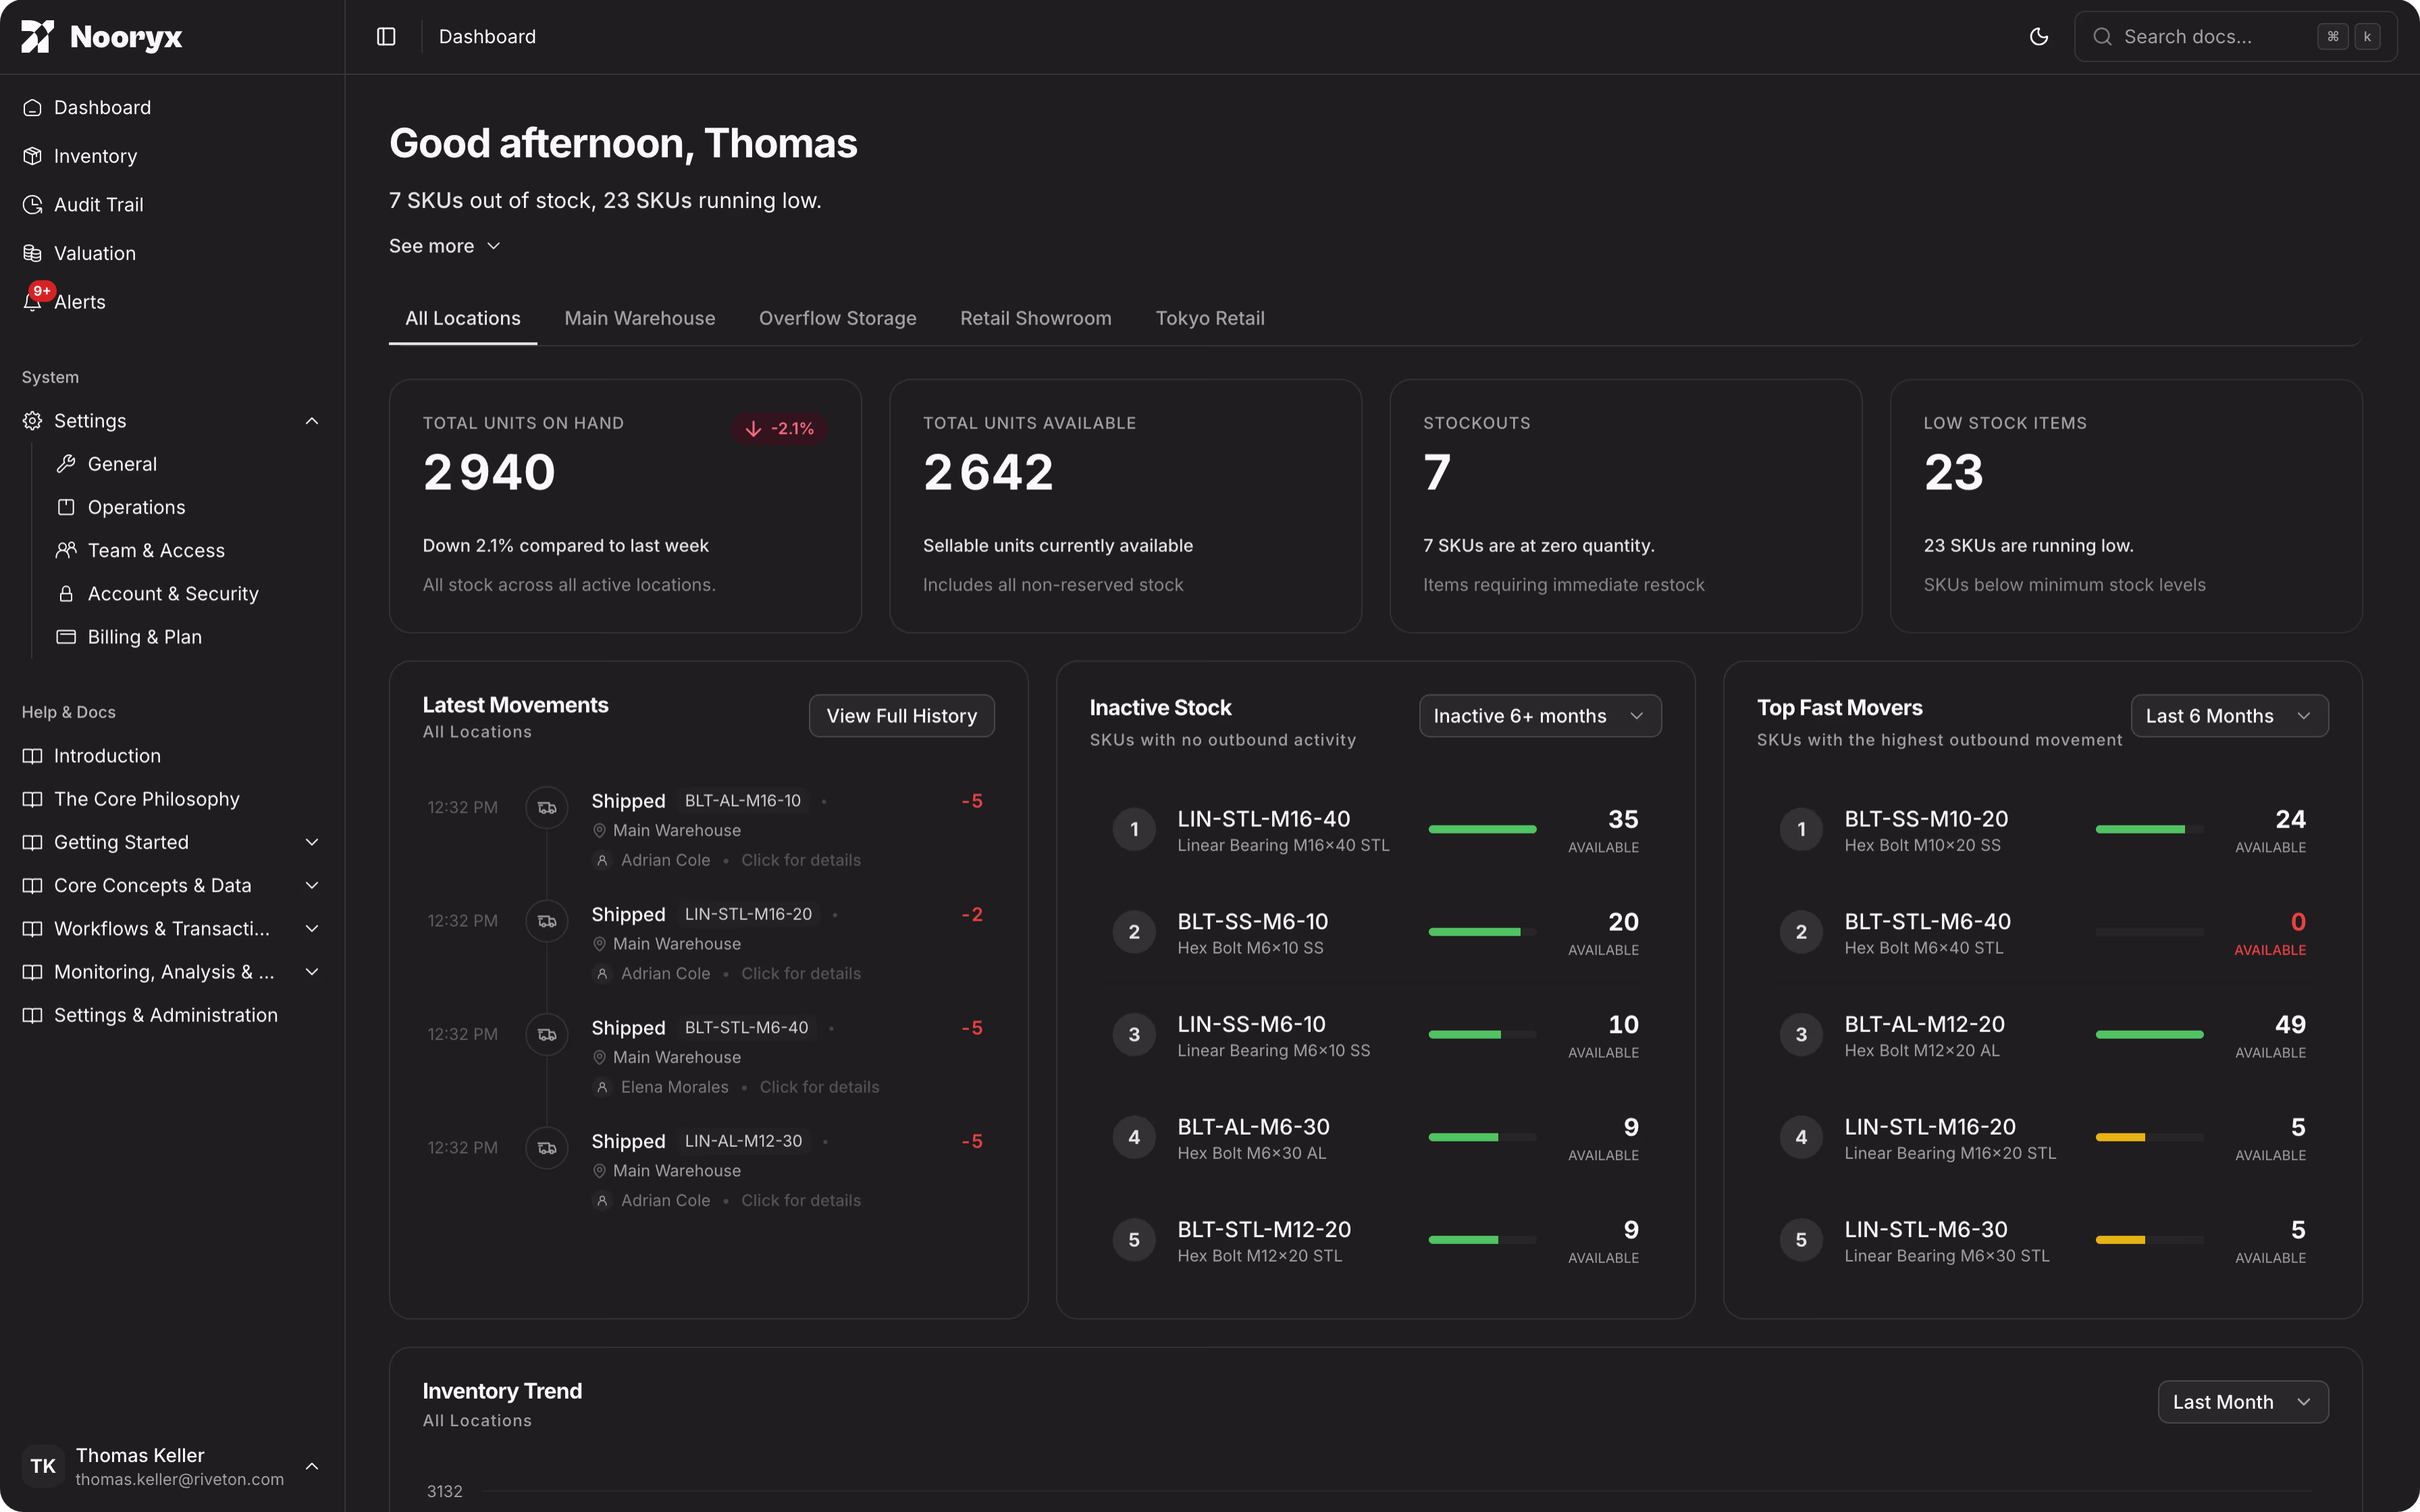Click the shipment truck icon for BLT-AL-M16-10
Viewport: 2420px width, 1512px height.
[547, 807]
